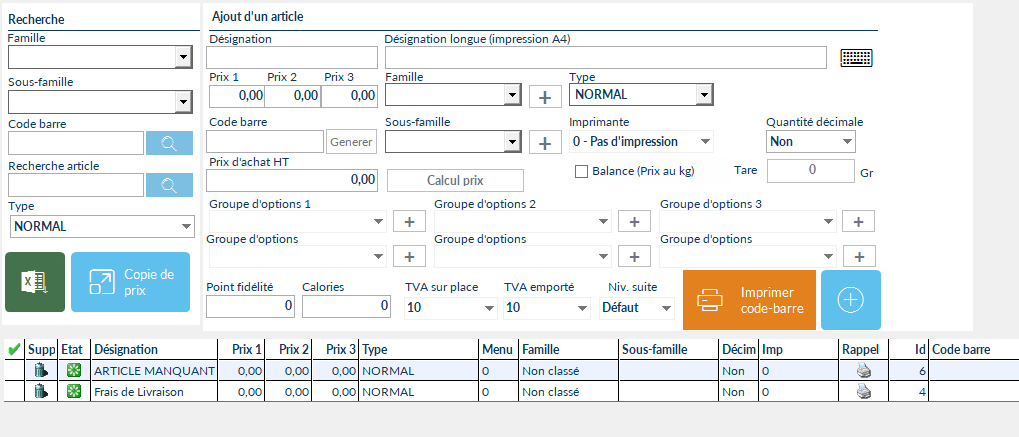Add Groupe d'options 1 plus button
Image resolution: width=1019 pixels, height=437 pixels.
(x=409, y=221)
